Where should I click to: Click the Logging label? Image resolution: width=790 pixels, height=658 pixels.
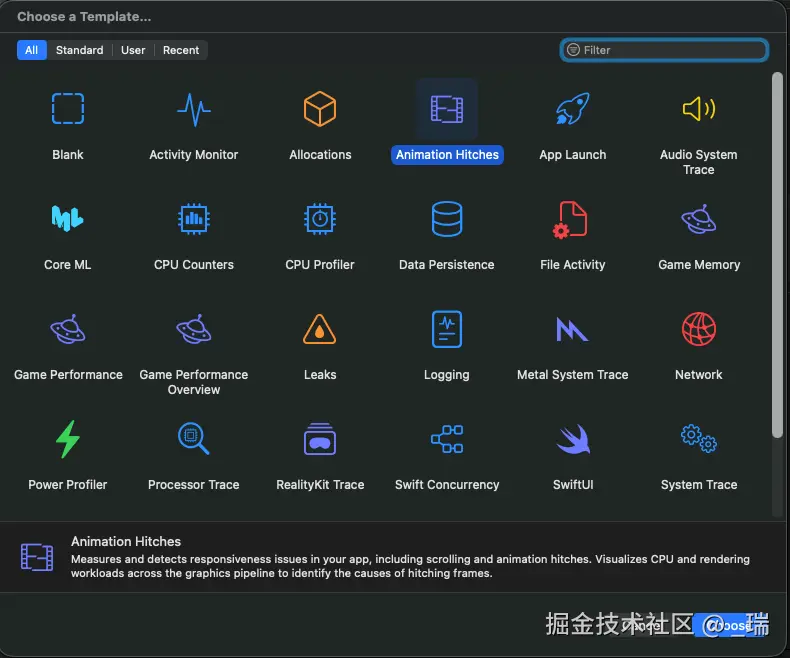point(447,375)
